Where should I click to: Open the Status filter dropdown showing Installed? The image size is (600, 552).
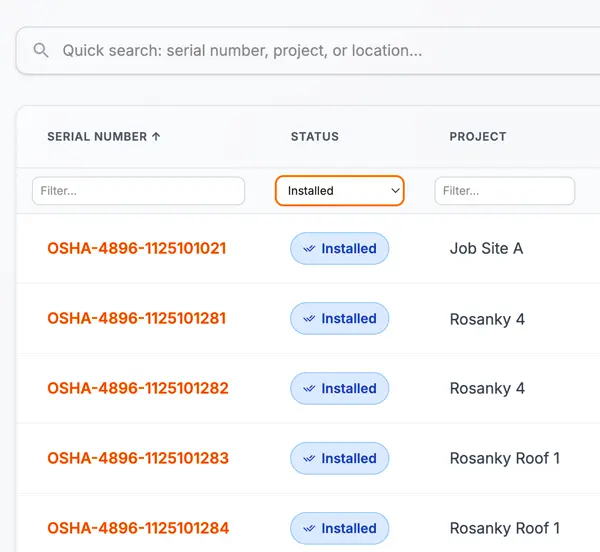pos(339,191)
